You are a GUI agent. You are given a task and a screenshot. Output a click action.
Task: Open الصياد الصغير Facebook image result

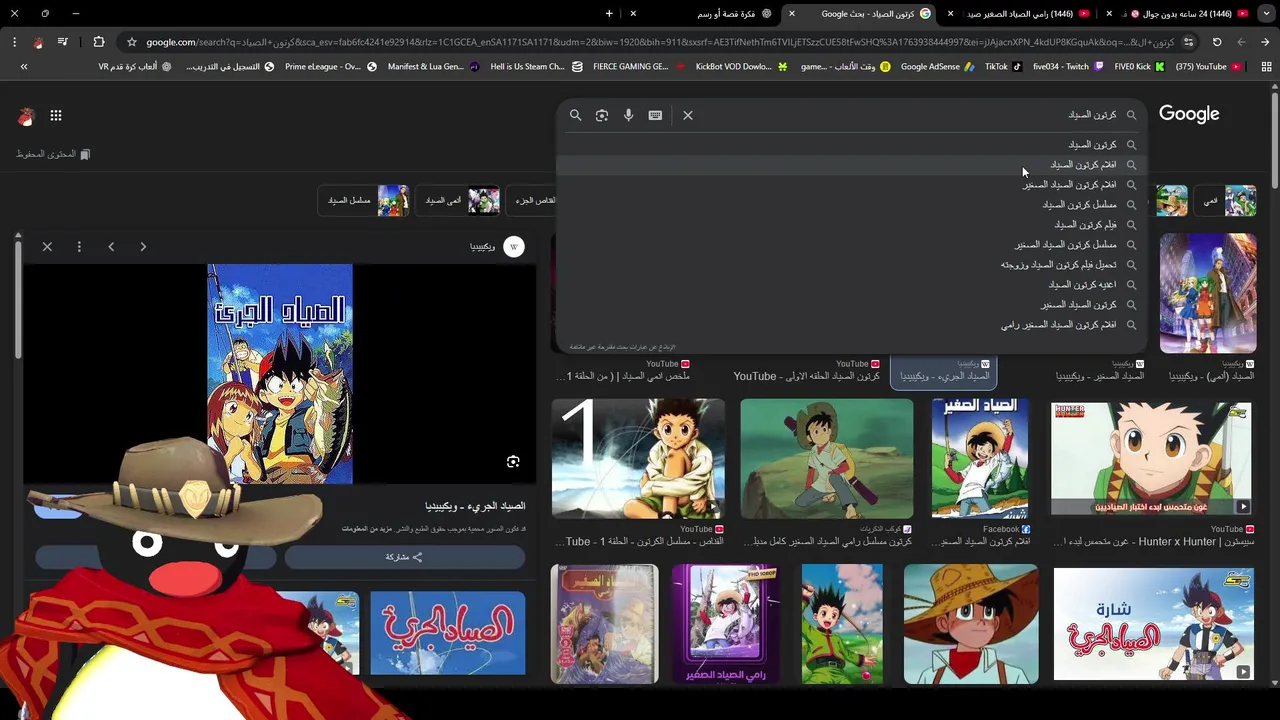(980, 459)
